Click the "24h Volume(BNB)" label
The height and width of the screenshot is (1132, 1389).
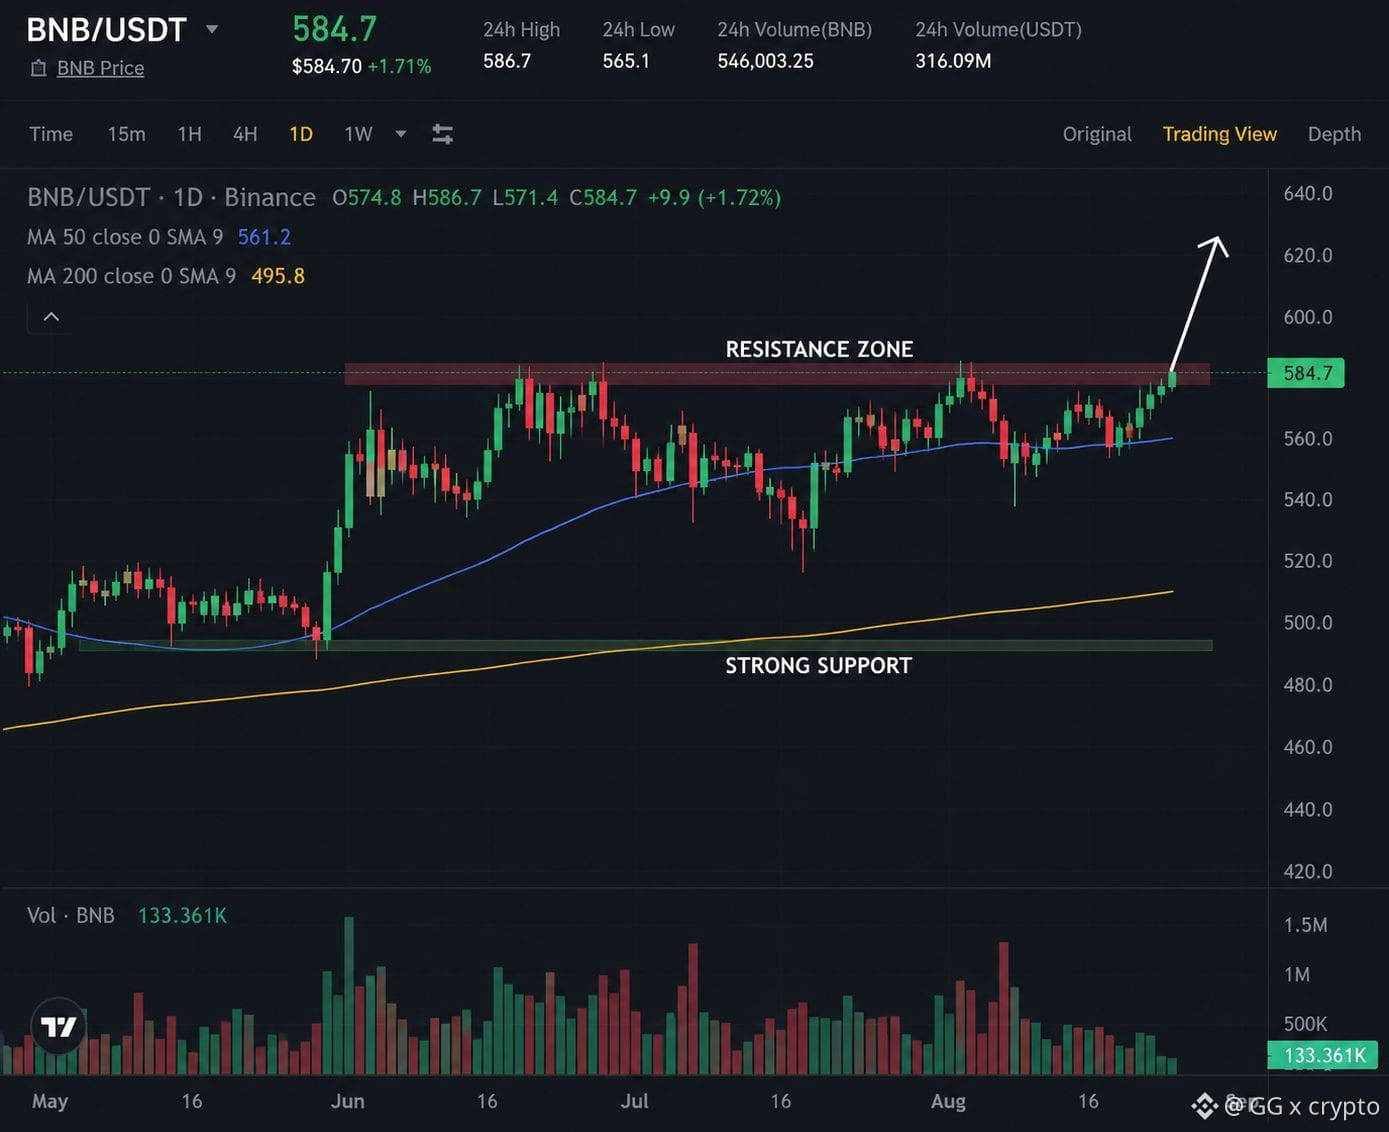tap(794, 30)
